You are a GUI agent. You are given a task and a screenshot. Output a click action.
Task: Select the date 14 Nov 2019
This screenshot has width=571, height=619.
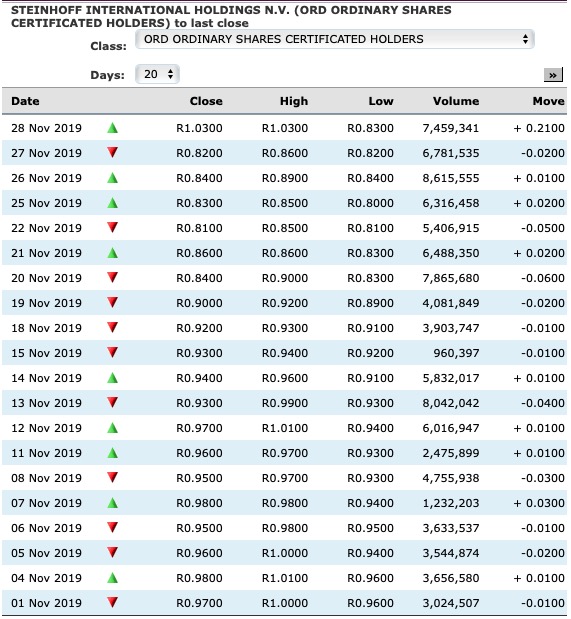pyautogui.click(x=46, y=378)
